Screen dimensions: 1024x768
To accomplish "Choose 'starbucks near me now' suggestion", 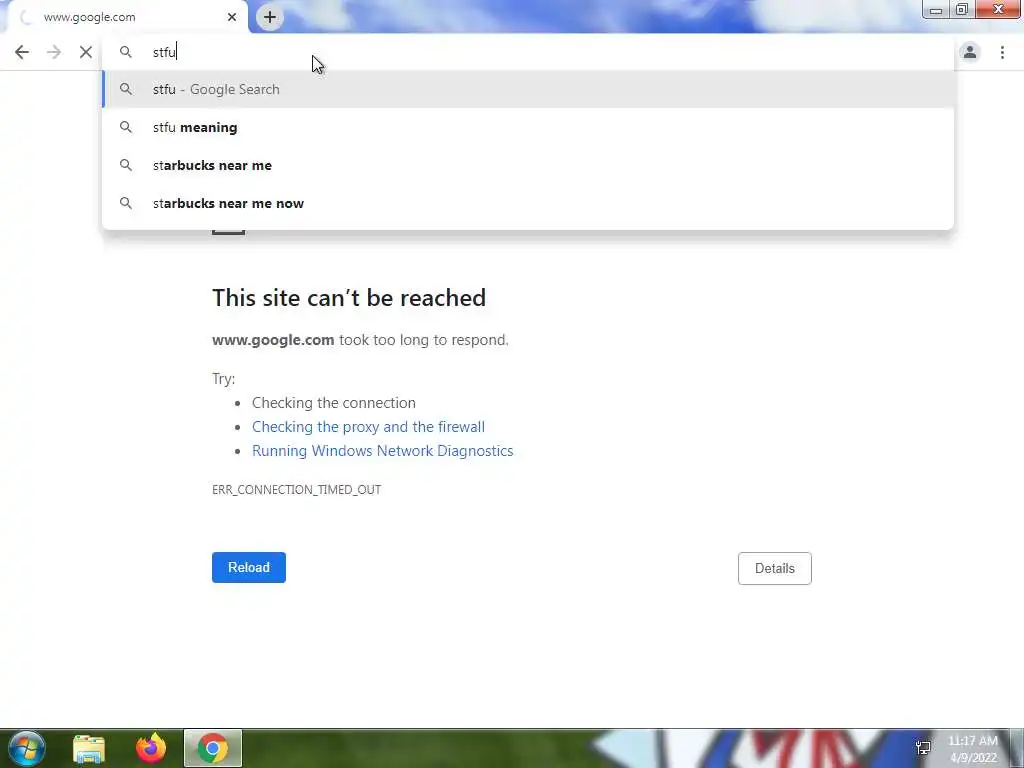I will point(528,203).
